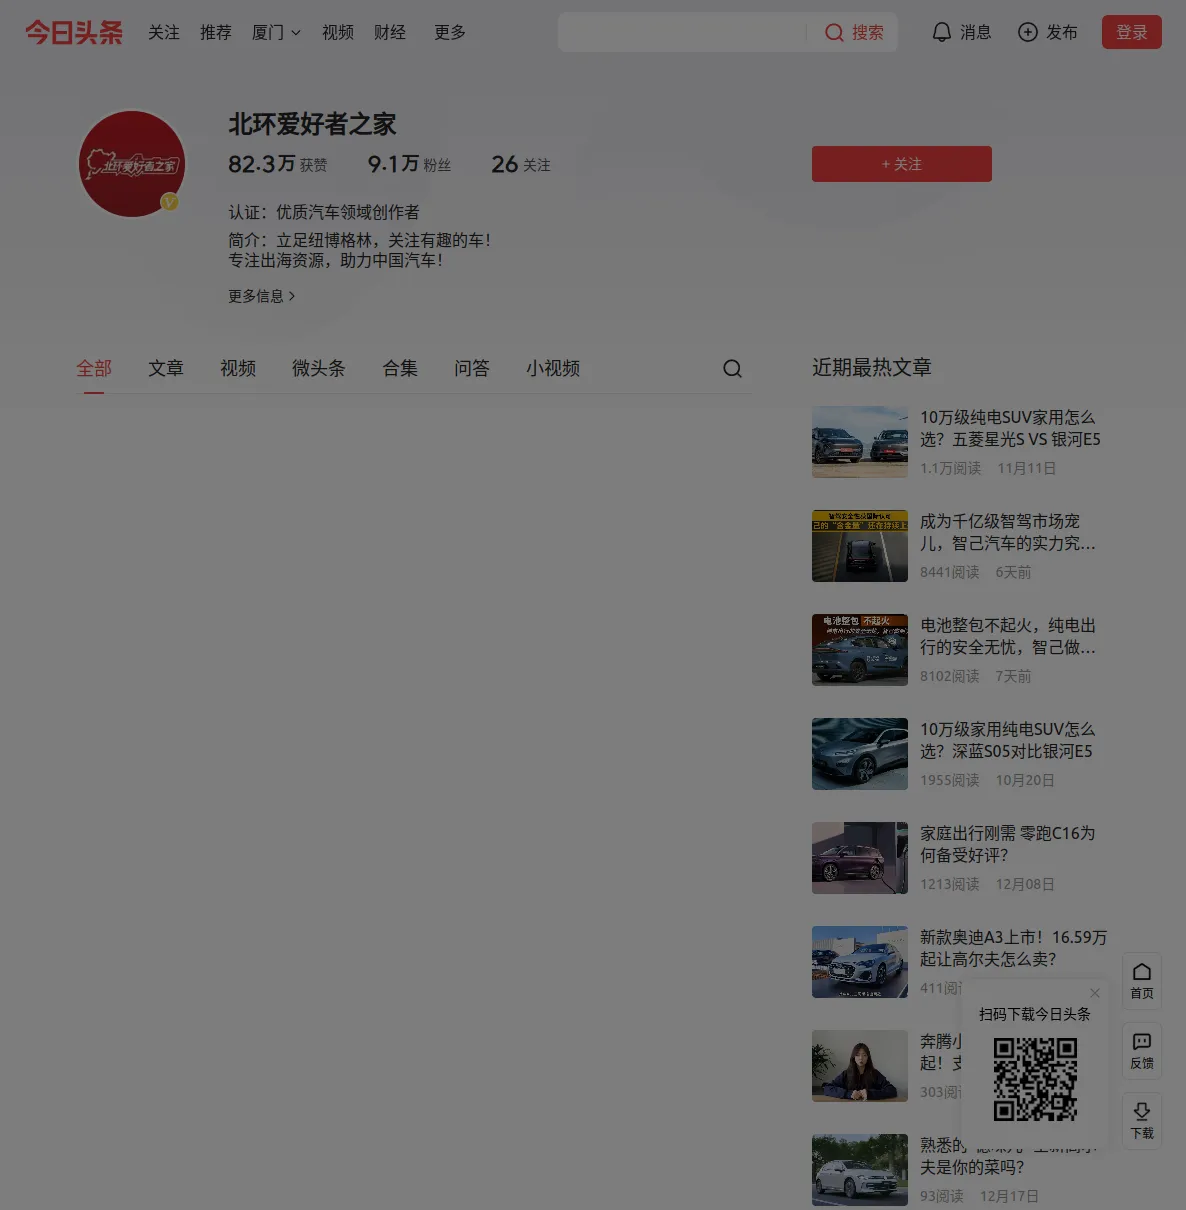Switch to the 问答 tab
This screenshot has height=1210, width=1186.
[472, 369]
